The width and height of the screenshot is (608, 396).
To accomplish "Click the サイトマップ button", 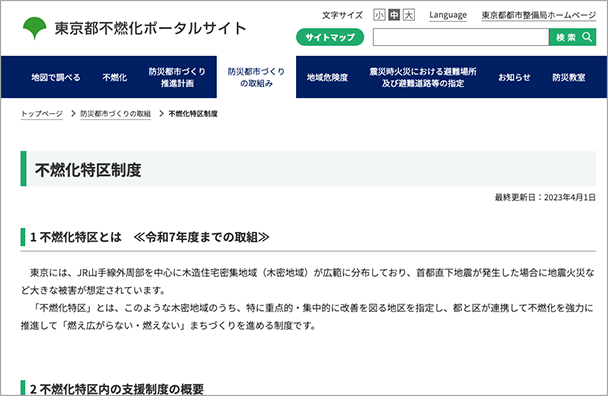I will tap(330, 37).
